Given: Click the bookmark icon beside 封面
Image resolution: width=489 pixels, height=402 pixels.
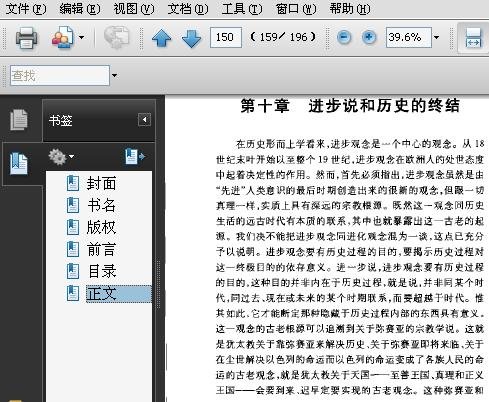Looking at the screenshot, I should click(x=73, y=183).
